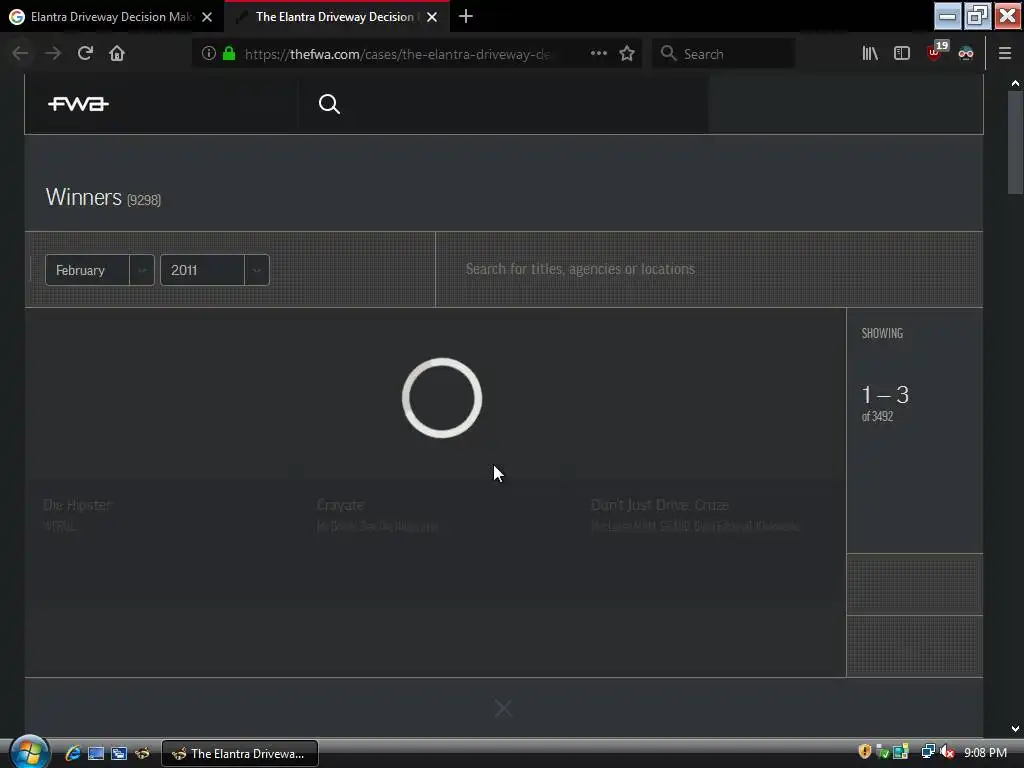Click the security shield tray icon

pos(865,752)
